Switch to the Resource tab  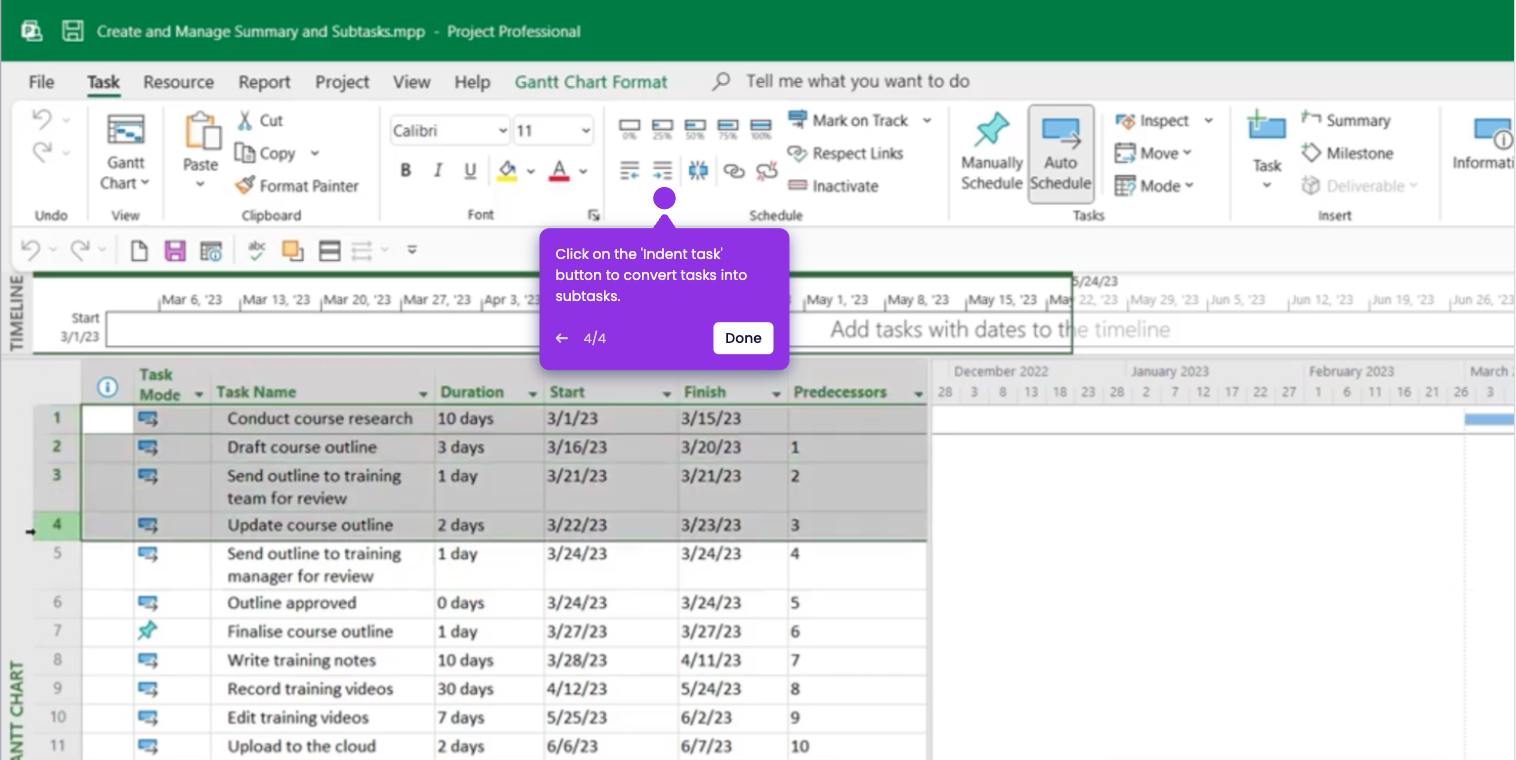(178, 82)
